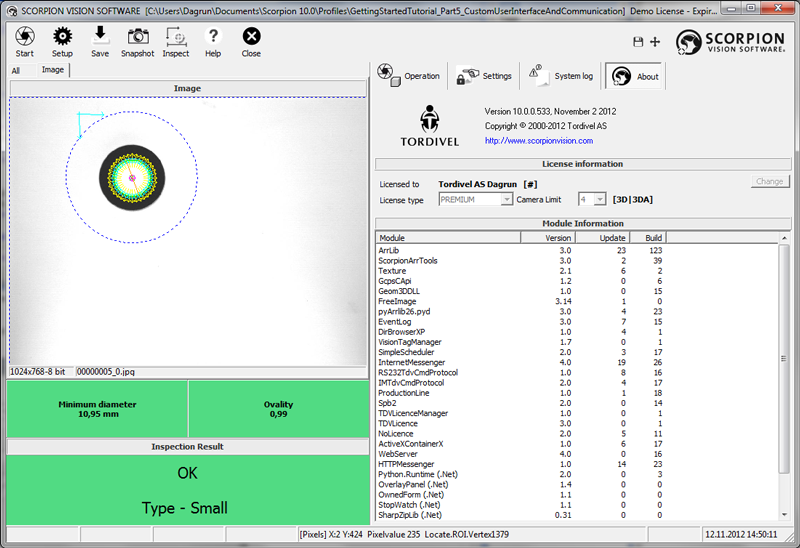Take a Snapshot with the camera icon

(137, 41)
